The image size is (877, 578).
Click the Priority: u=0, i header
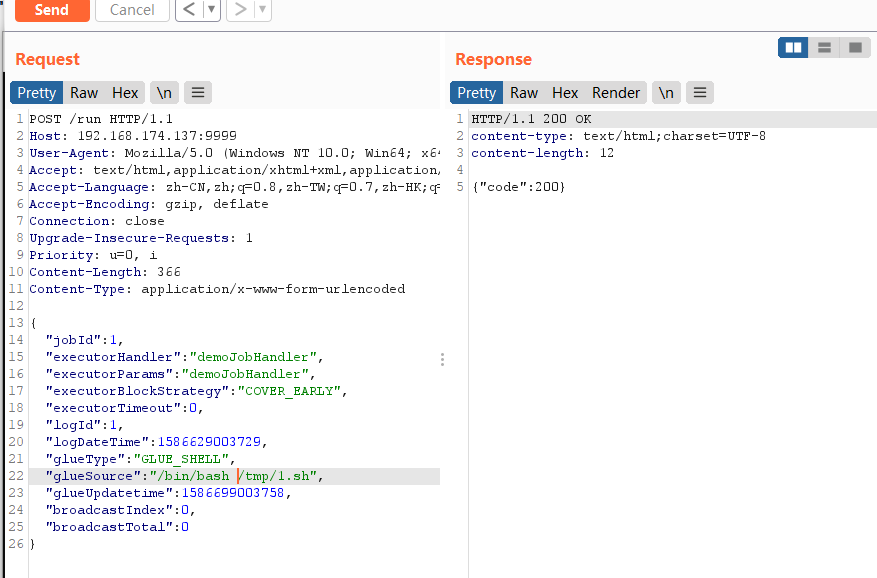tap(93, 255)
